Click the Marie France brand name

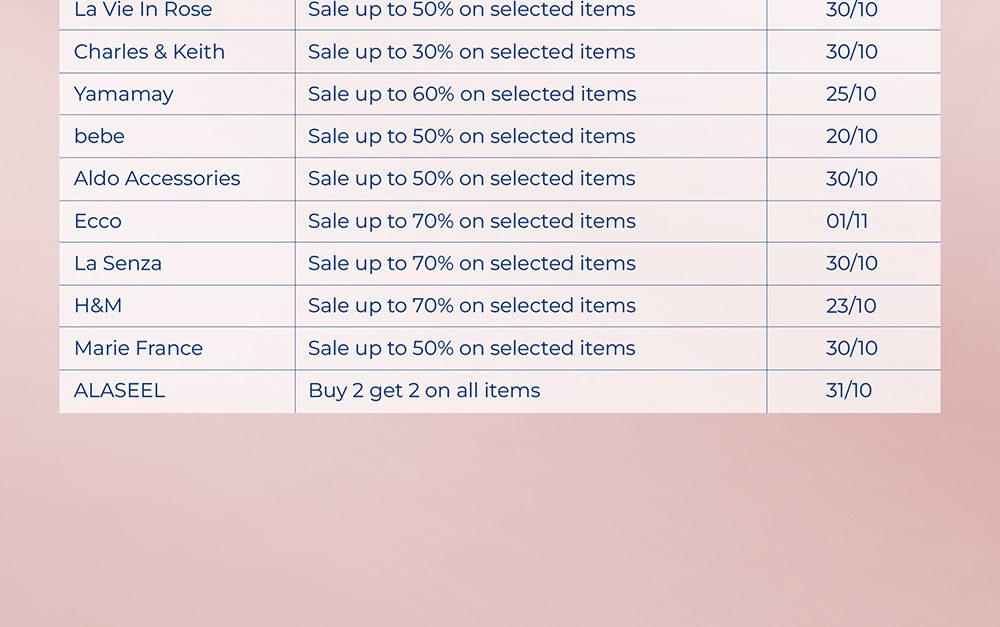click(x=138, y=348)
